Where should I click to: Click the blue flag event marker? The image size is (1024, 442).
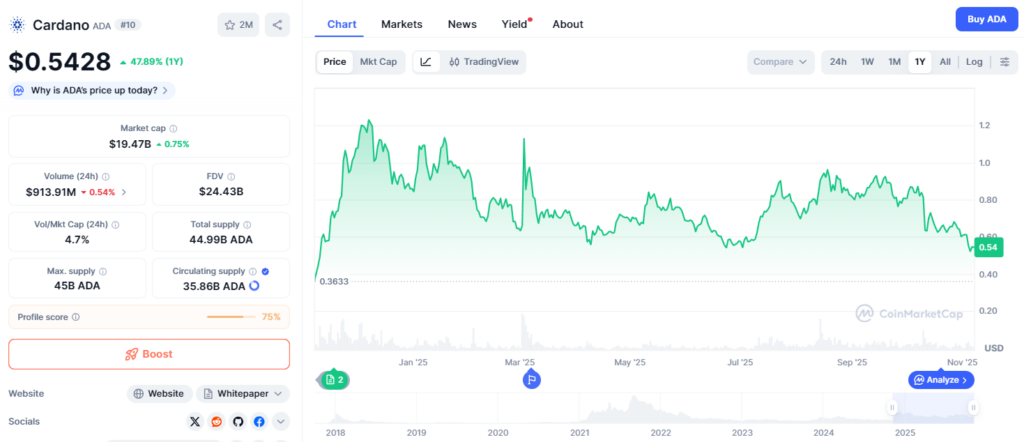click(x=532, y=379)
